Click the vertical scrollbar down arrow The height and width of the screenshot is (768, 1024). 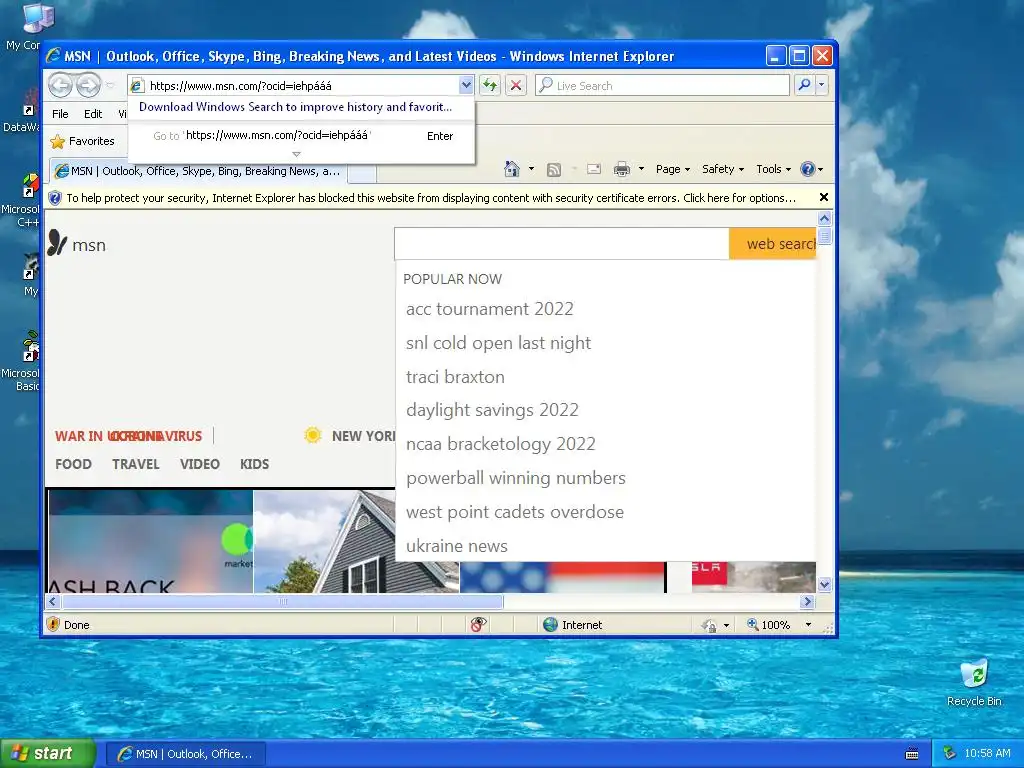[x=824, y=584]
